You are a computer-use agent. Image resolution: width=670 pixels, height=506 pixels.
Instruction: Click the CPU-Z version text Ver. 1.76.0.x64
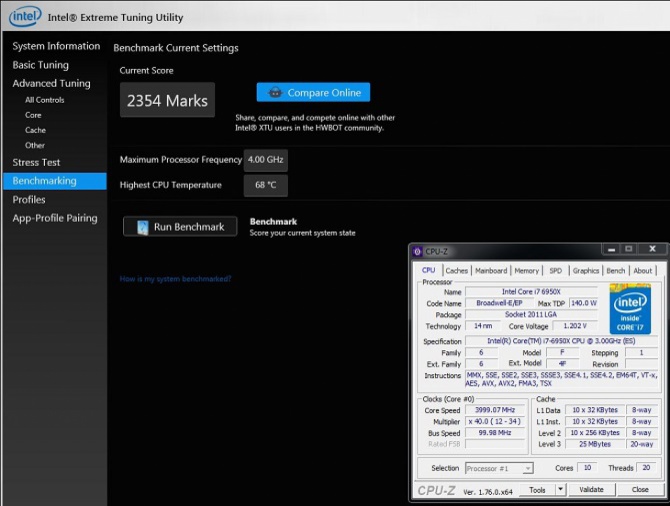coord(488,492)
